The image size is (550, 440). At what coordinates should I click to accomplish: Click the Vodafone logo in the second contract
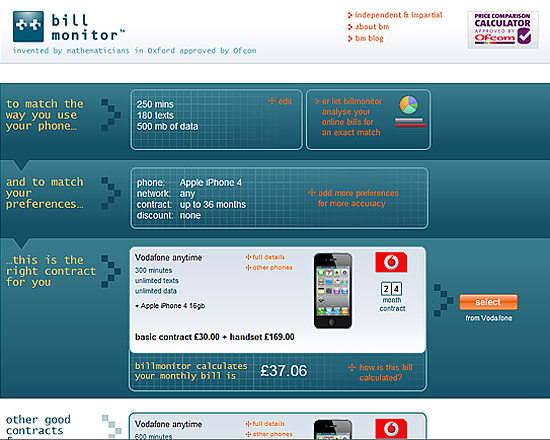391,429
